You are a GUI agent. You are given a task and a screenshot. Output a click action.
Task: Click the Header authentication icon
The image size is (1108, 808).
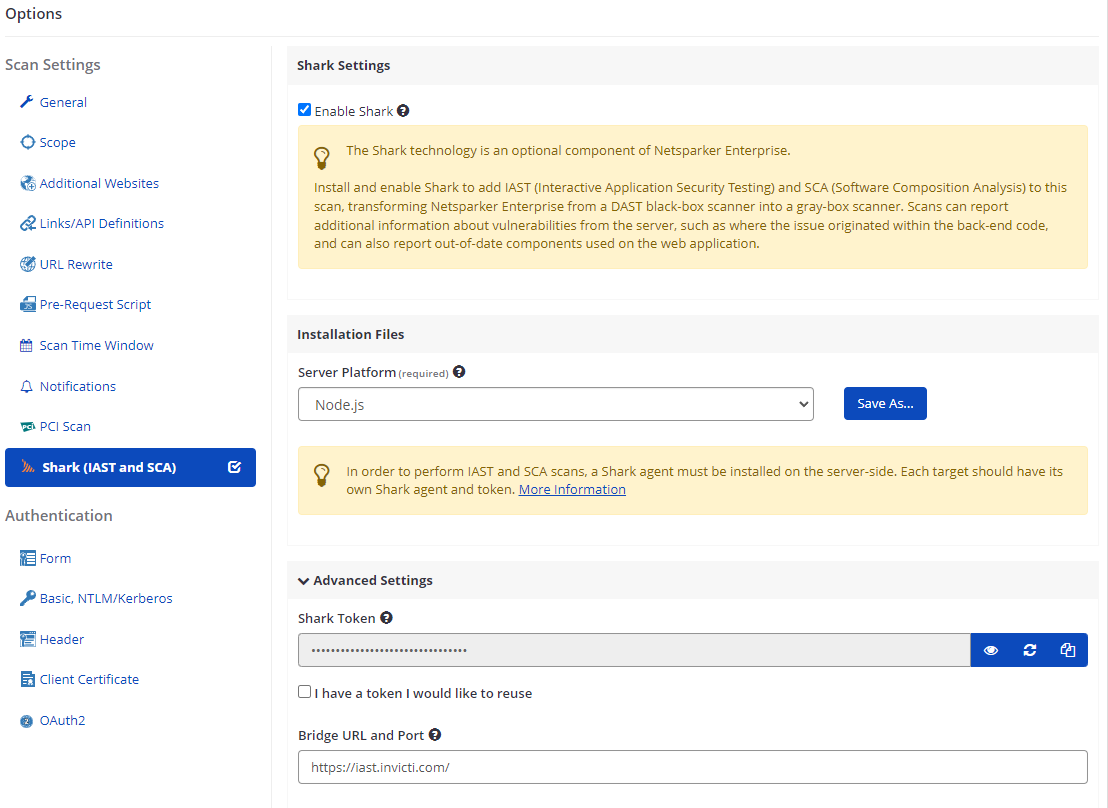[28, 639]
